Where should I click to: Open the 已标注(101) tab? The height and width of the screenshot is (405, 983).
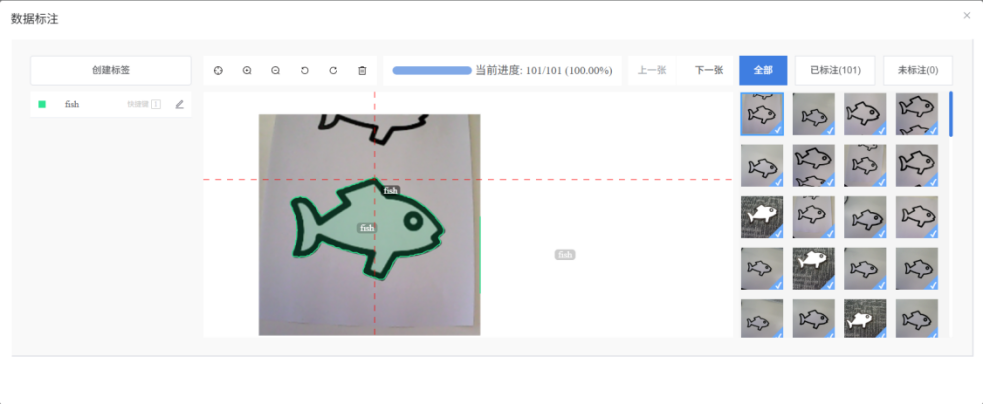pos(835,70)
